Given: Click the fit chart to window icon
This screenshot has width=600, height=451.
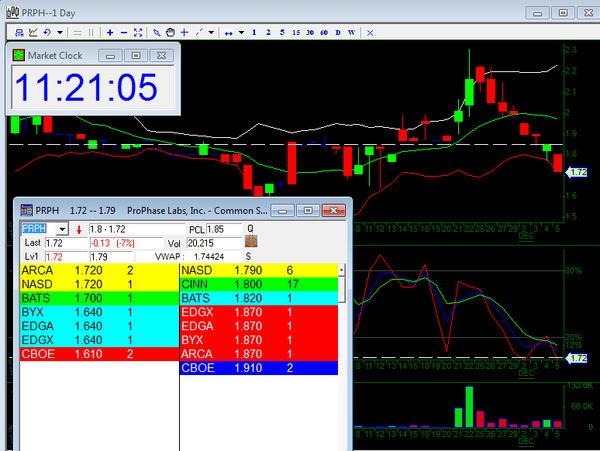Looking at the screenshot, I should (139, 33).
